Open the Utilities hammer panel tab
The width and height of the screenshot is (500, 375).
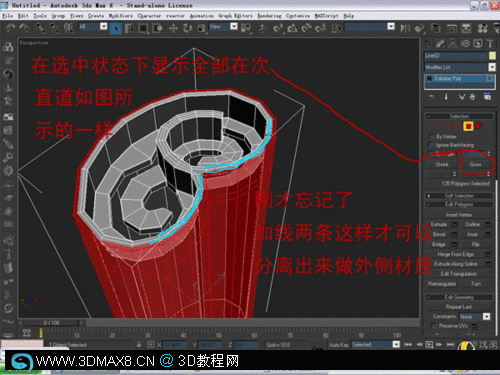pyautogui.click(x=490, y=43)
